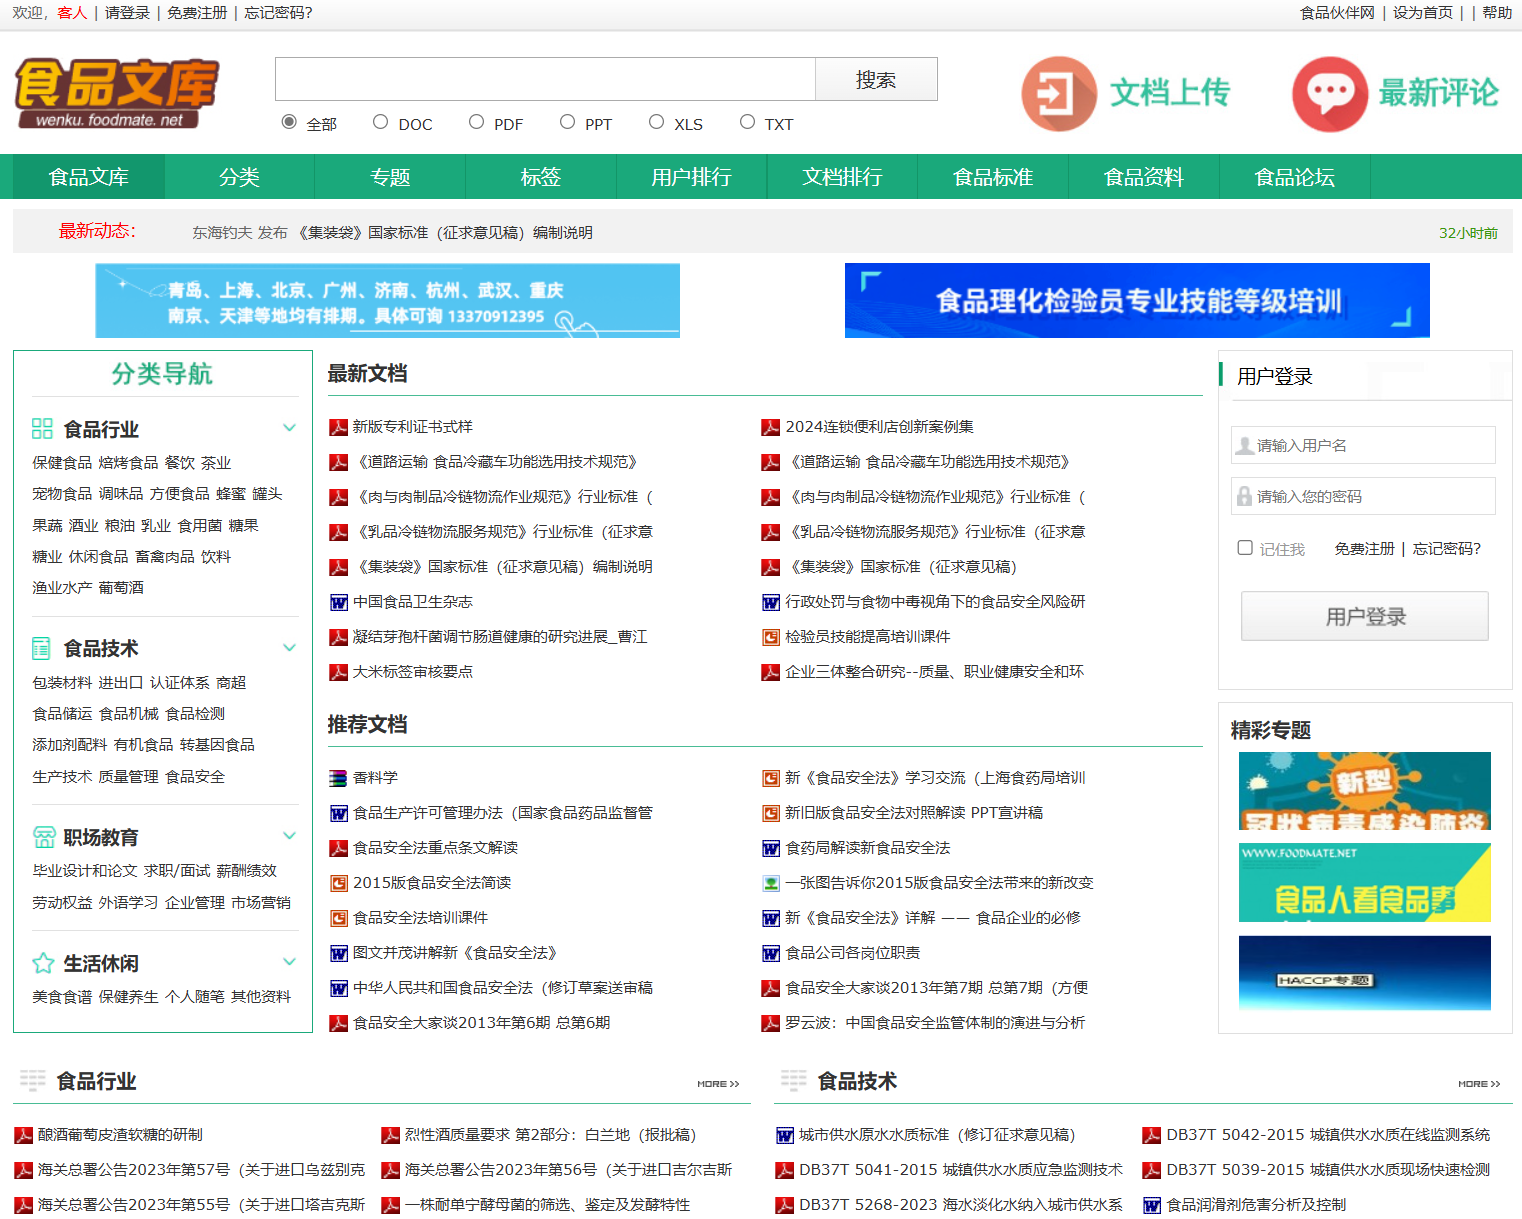Click the 搜索 search button
Viewport: 1522px width, 1219px height.
point(876,79)
